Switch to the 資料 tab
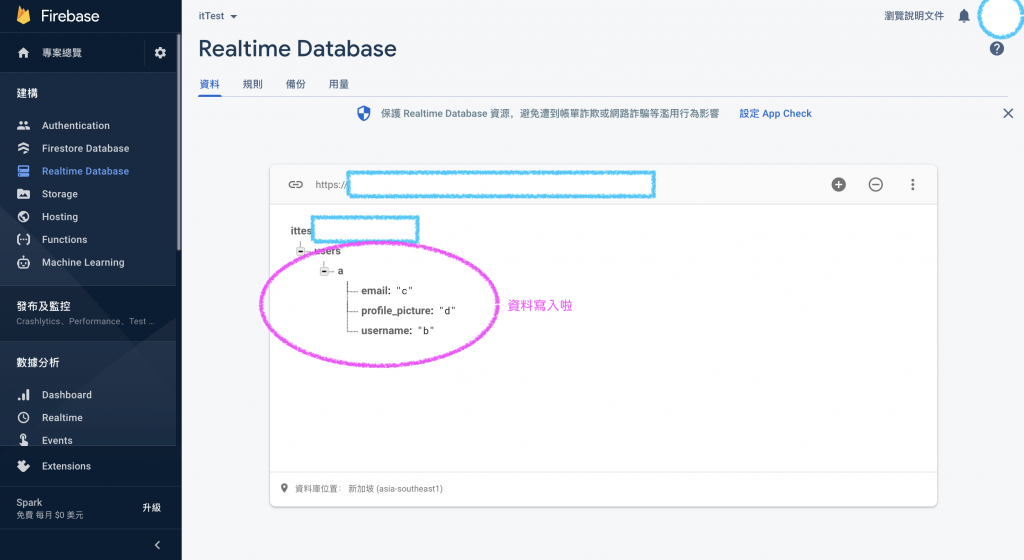Screen dimensions: 1024x560 210,84
